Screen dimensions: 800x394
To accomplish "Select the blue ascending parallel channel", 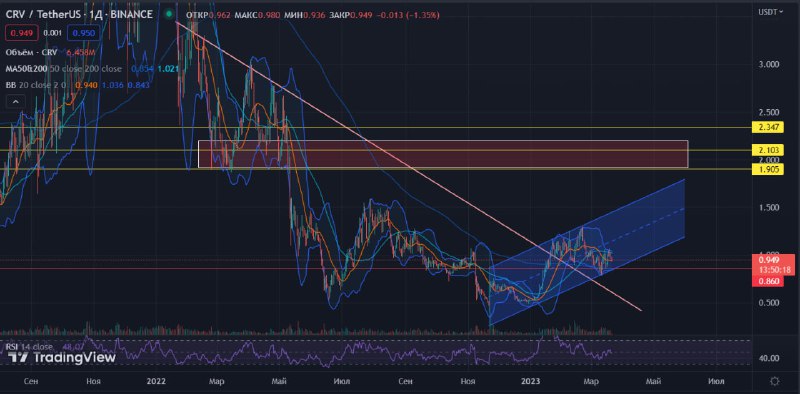I will pyautogui.click(x=587, y=253).
